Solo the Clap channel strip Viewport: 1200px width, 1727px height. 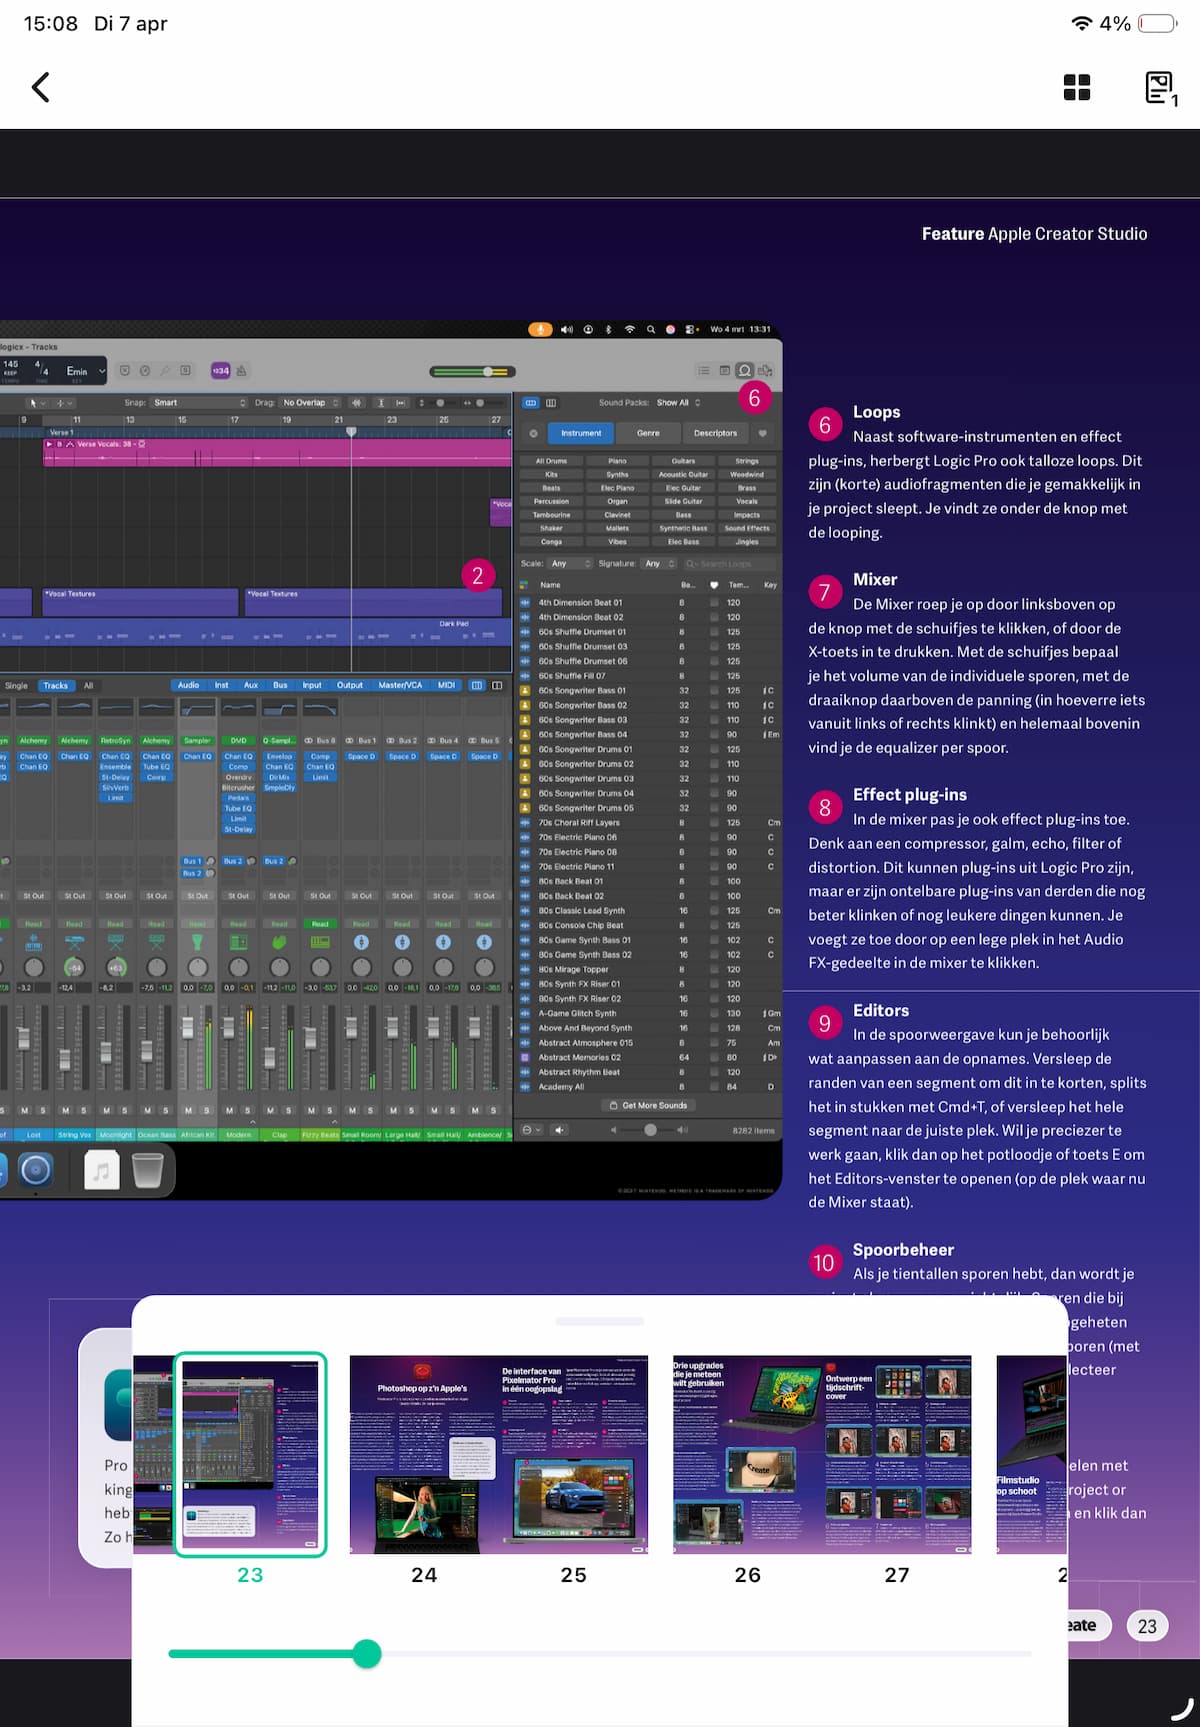point(289,1110)
